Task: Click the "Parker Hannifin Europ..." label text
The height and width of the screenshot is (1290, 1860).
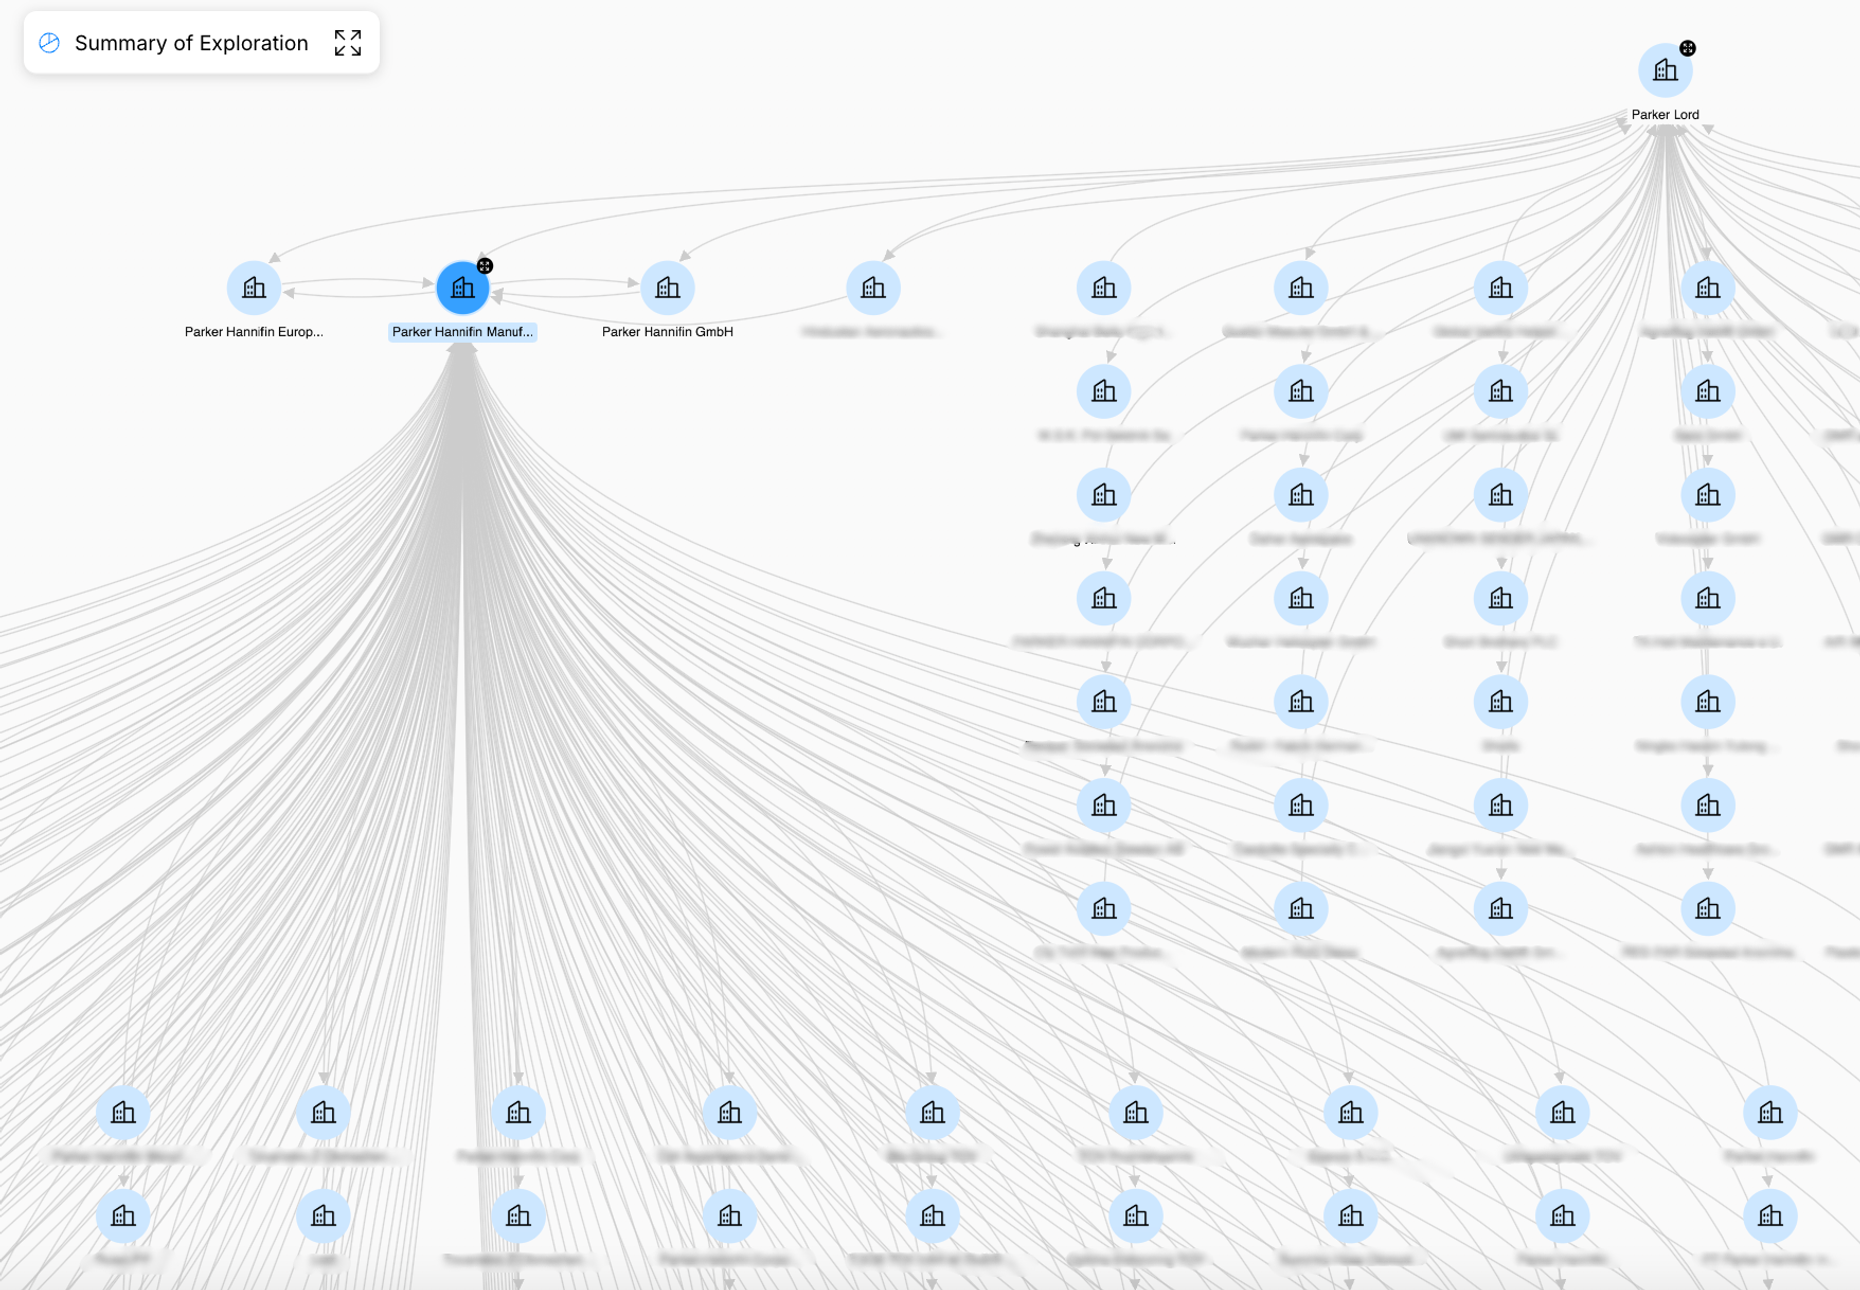Action: (x=254, y=332)
